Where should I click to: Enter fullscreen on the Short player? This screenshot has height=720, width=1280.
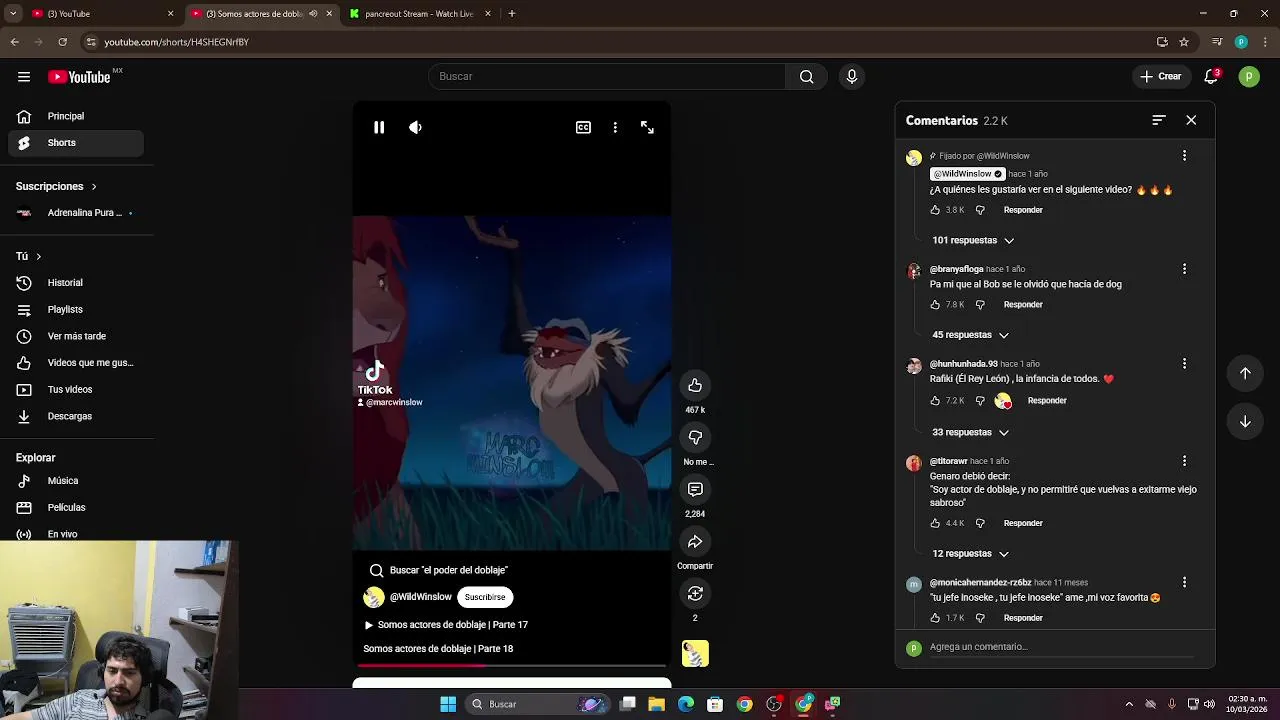click(x=647, y=127)
